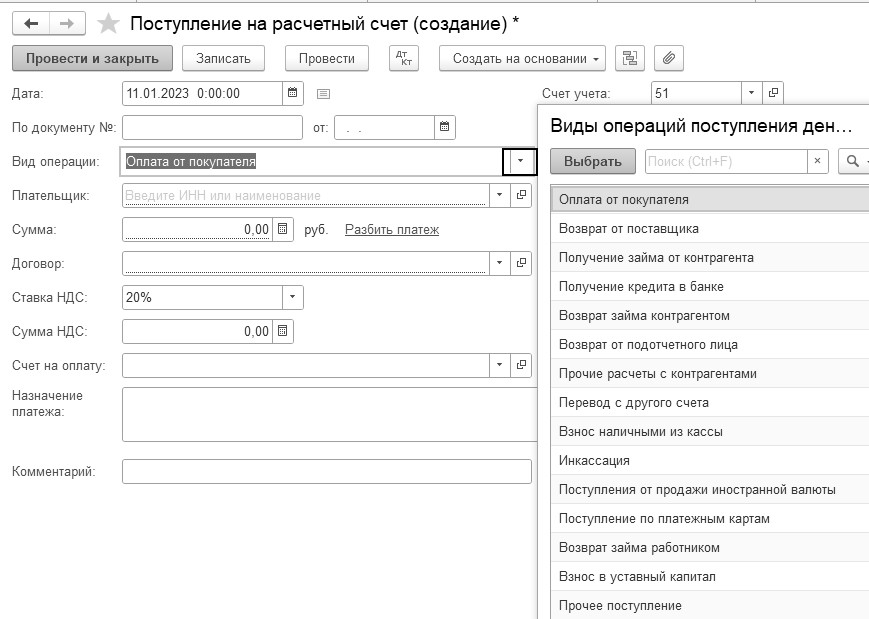Open the calendar for the 'от' date field
This screenshot has width=869, height=619.
444,127
